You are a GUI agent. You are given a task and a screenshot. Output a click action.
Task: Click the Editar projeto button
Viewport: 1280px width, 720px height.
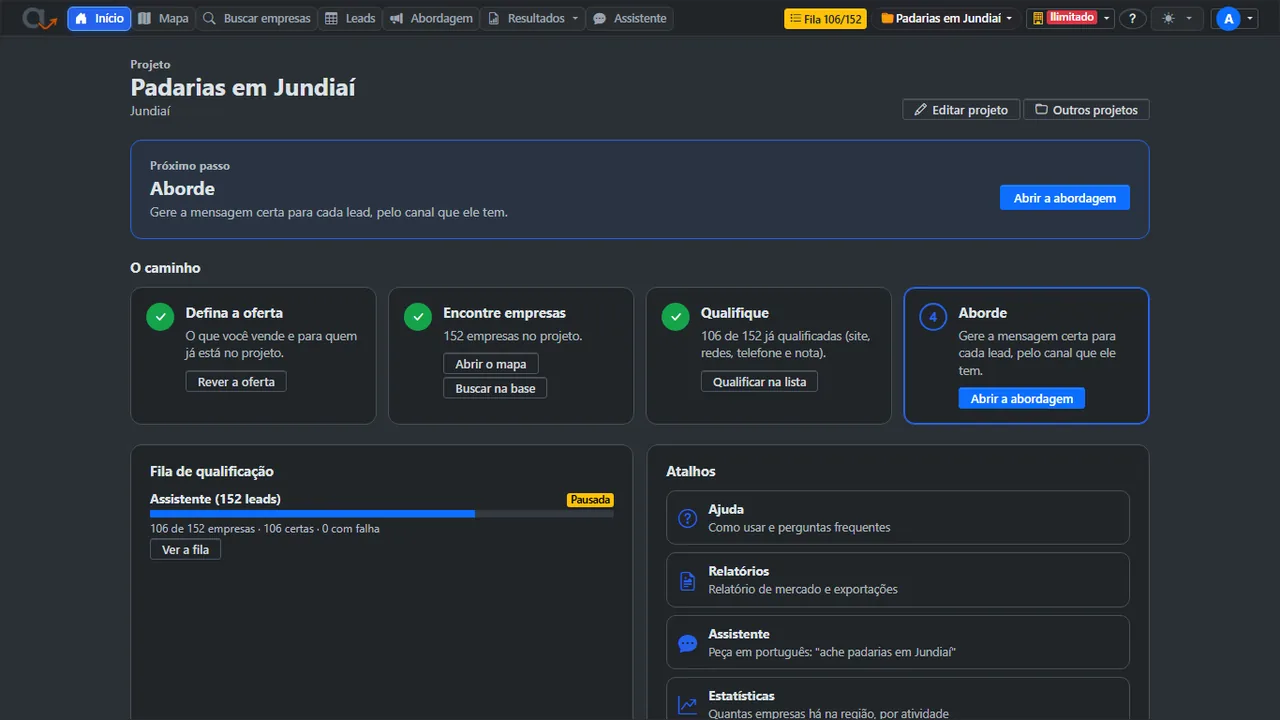pyautogui.click(x=961, y=109)
